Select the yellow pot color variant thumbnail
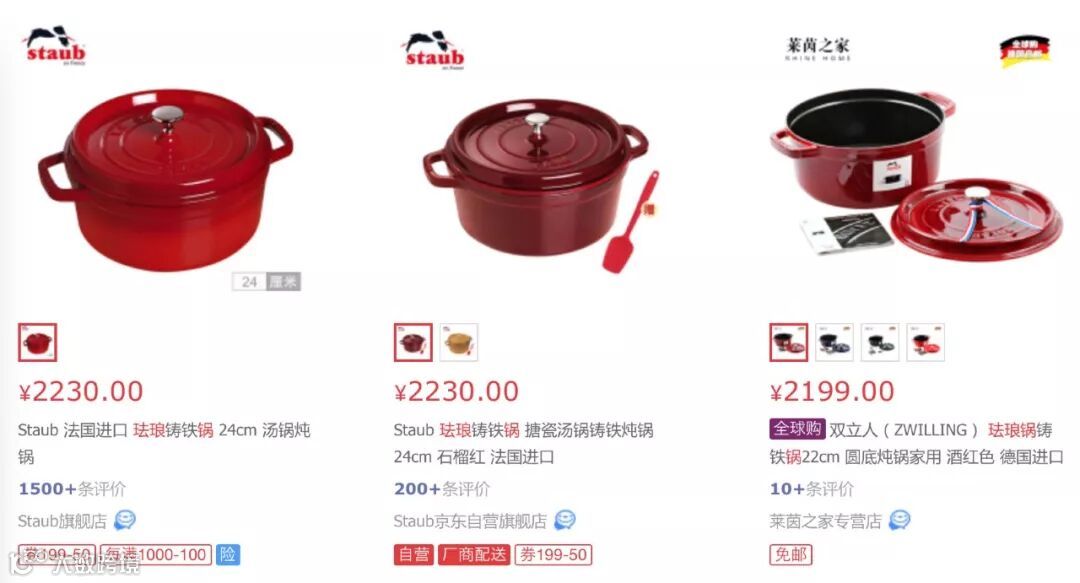Screen dimensions: 1080x583 click(459, 342)
